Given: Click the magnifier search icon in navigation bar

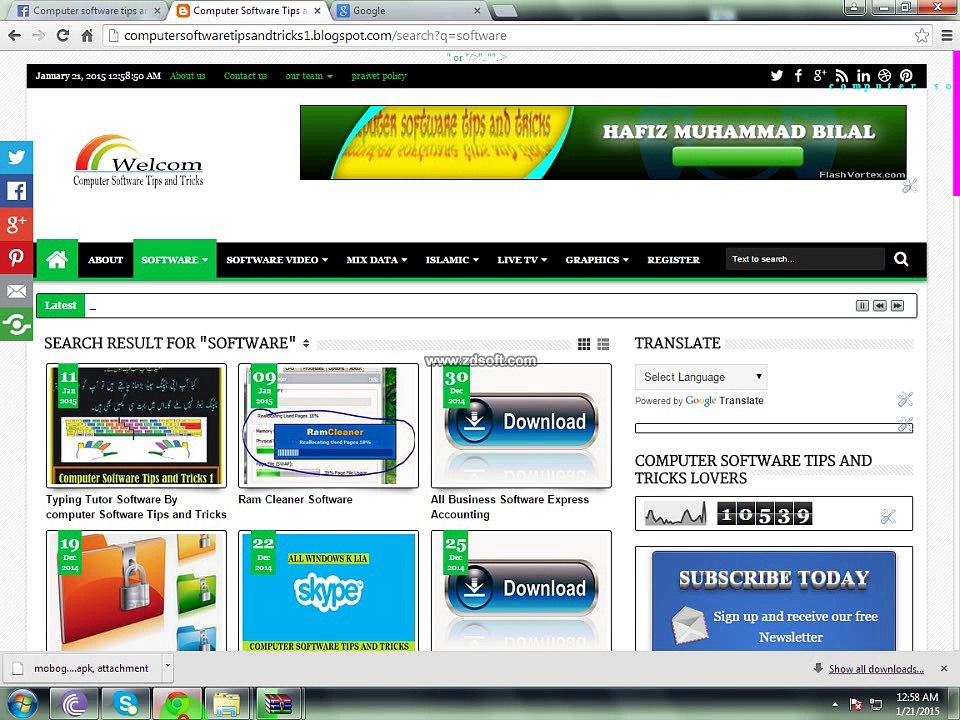Looking at the screenshot, I should point(901,260).
